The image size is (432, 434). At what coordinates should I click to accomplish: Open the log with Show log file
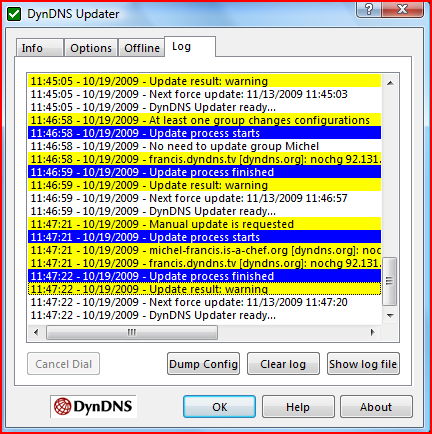[363, 364]
